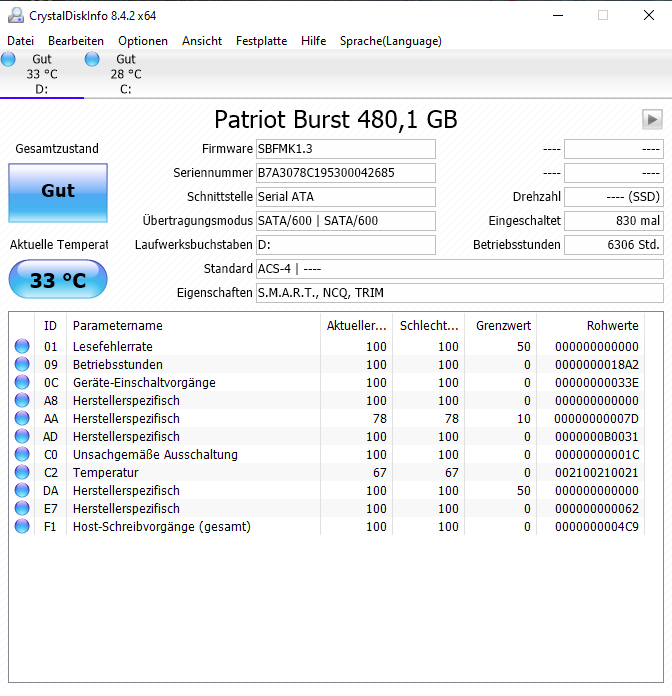This screenshot has width=672, height=696.
Task: Click the Firmware field SBFMK1.3
Action: coord(346,149)
